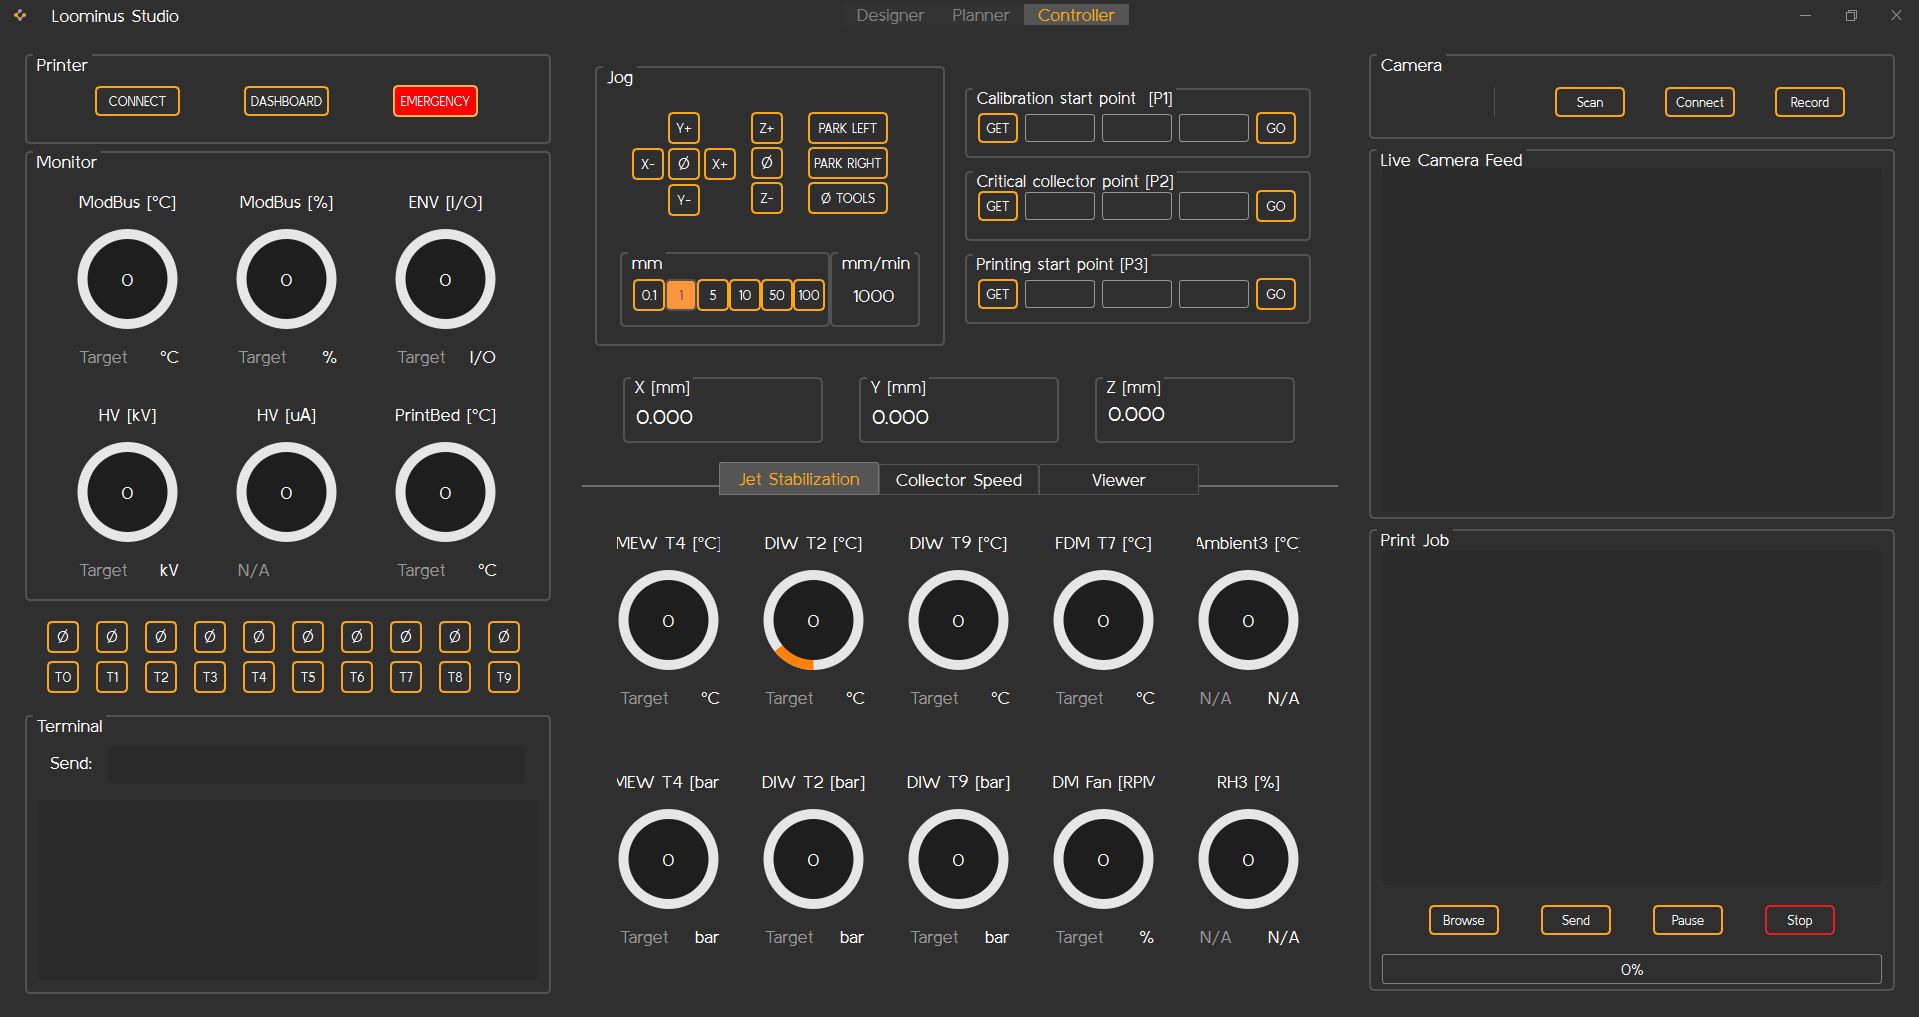The image size is (1919, 1017).
Task: Click the printer CONNECT button
Action: click(137, 101)
